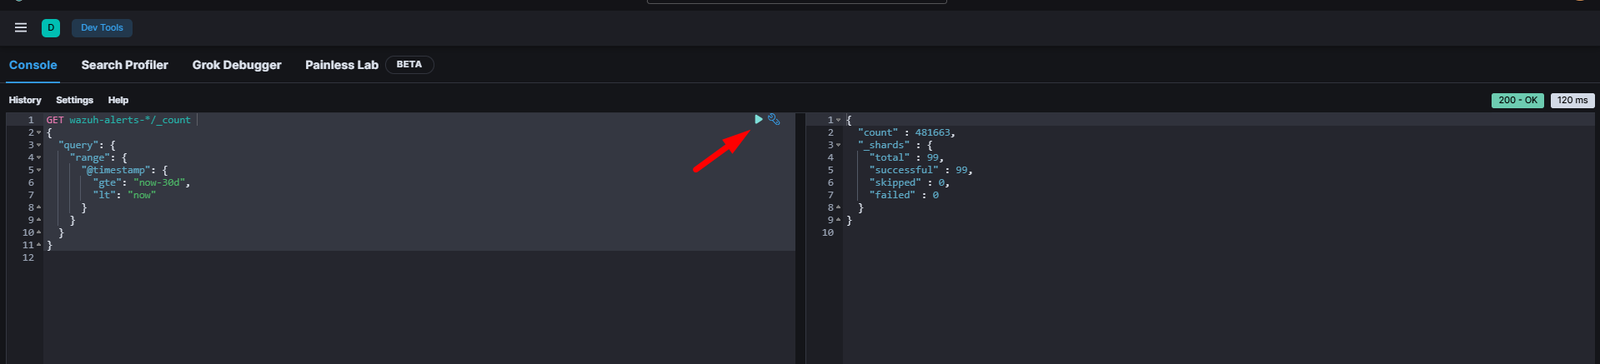Open the hamburger navigation menu

[x=20, y=28]
